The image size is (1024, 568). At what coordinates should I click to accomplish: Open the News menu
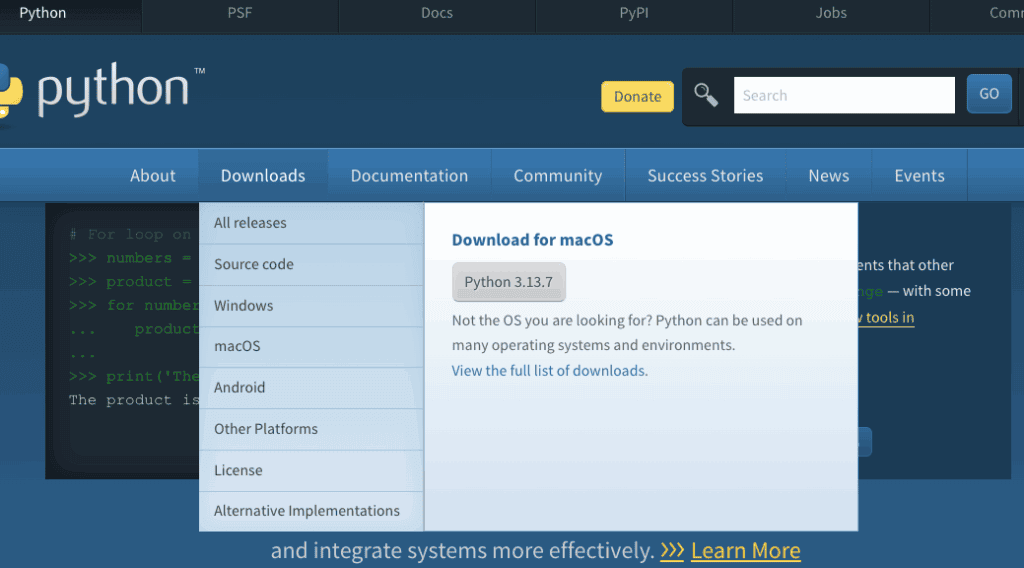(829, 176)
